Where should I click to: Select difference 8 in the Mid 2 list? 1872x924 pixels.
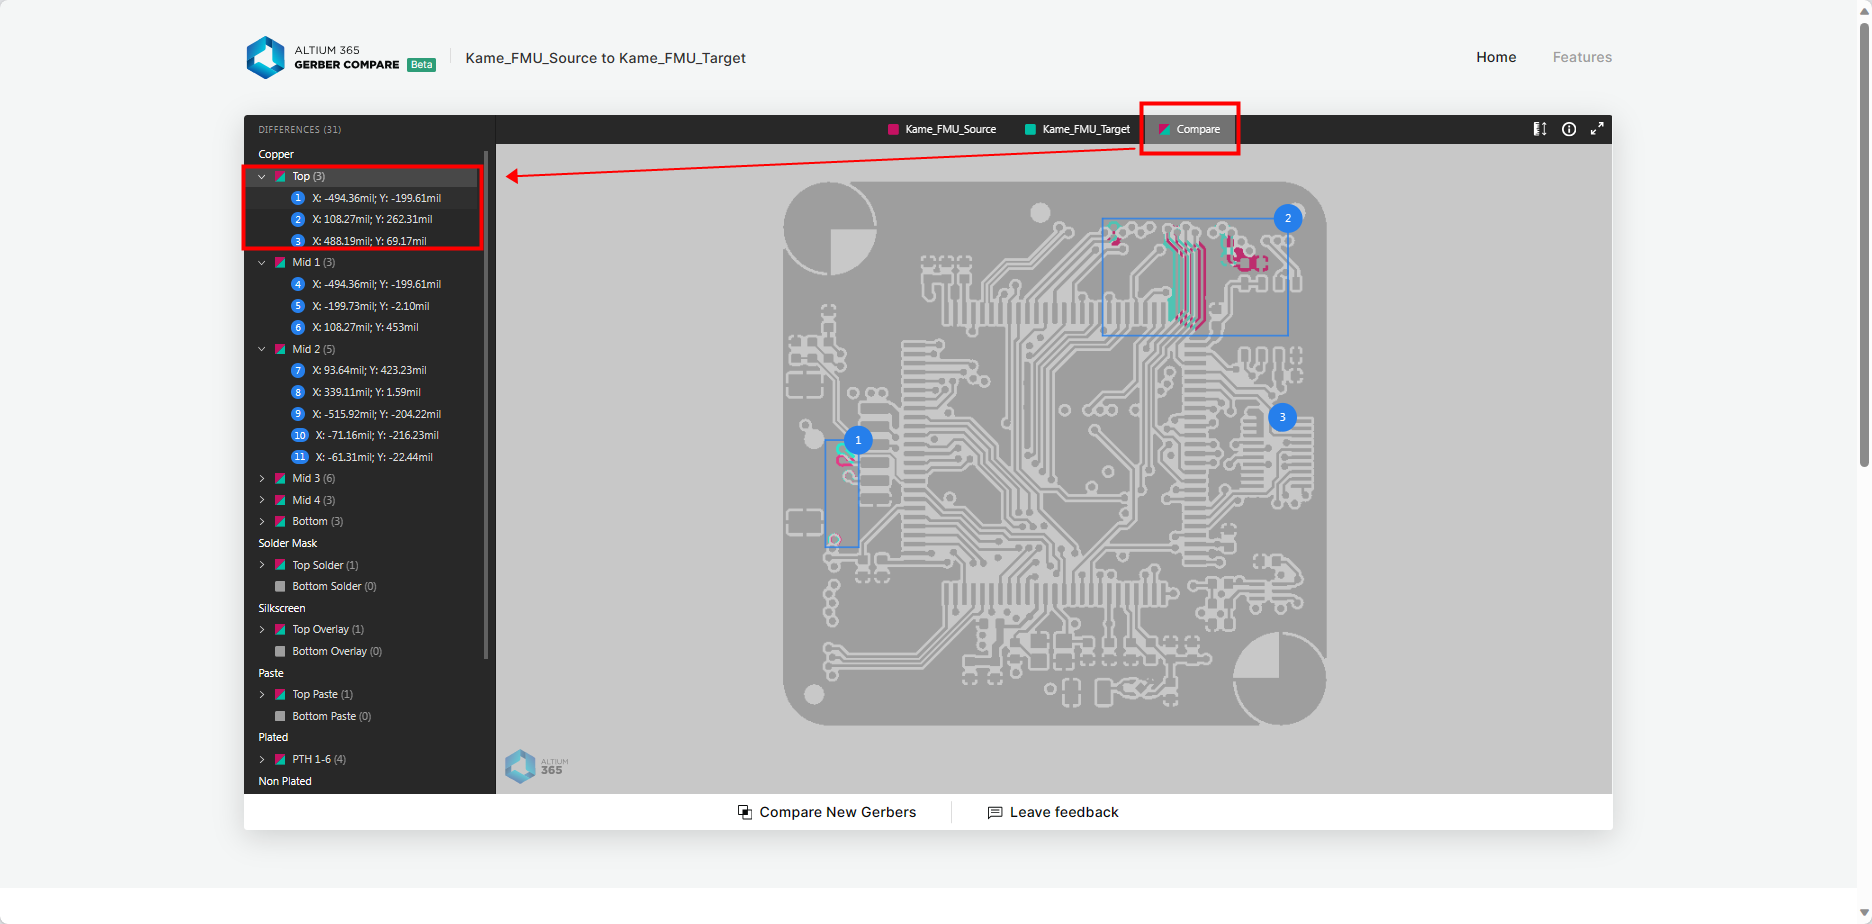tap(366, 392)
